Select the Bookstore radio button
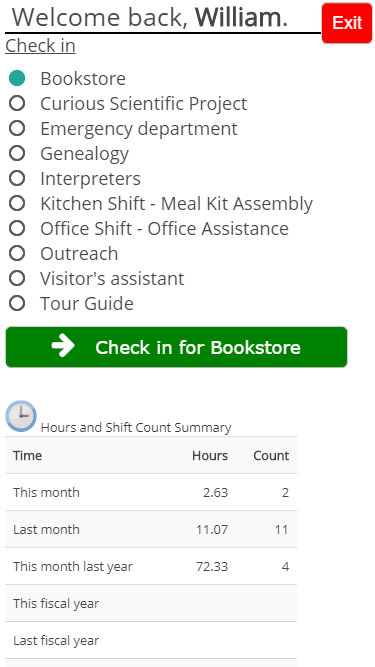This screenshot has width=375, height=667. [x=17, y=78]
